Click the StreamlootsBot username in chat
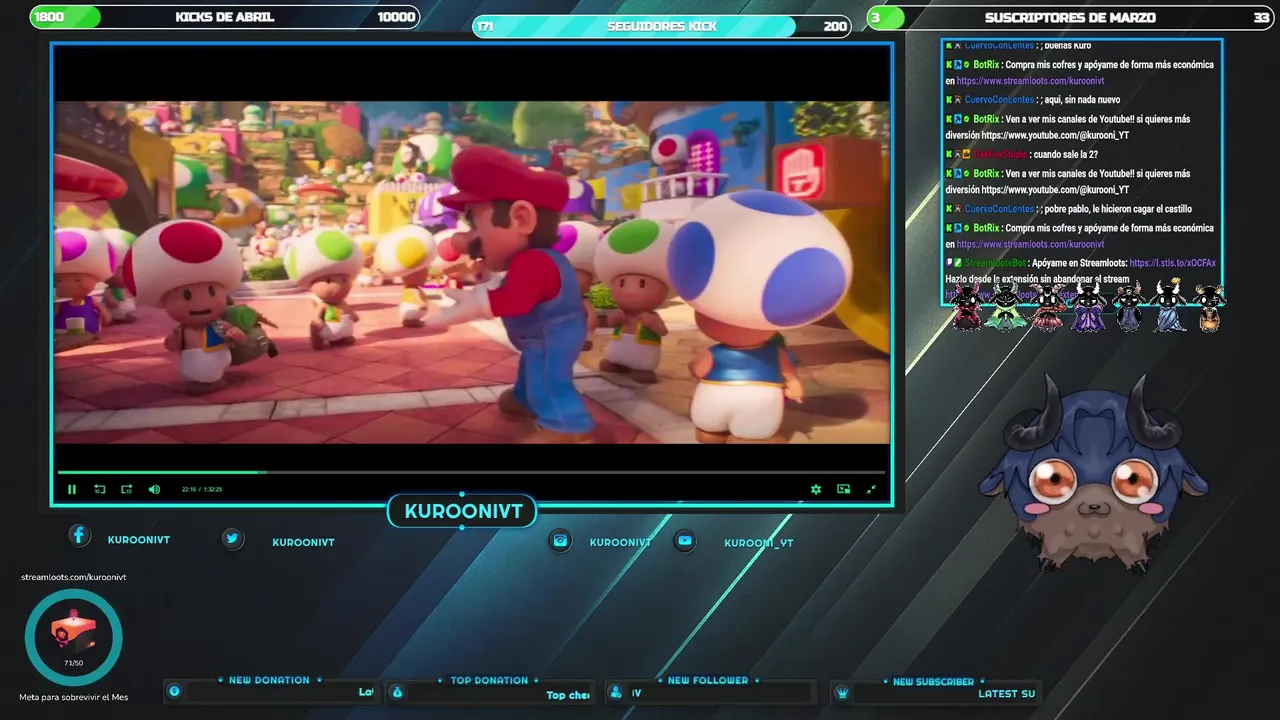The image size is (1280, 720). (995, 263)
